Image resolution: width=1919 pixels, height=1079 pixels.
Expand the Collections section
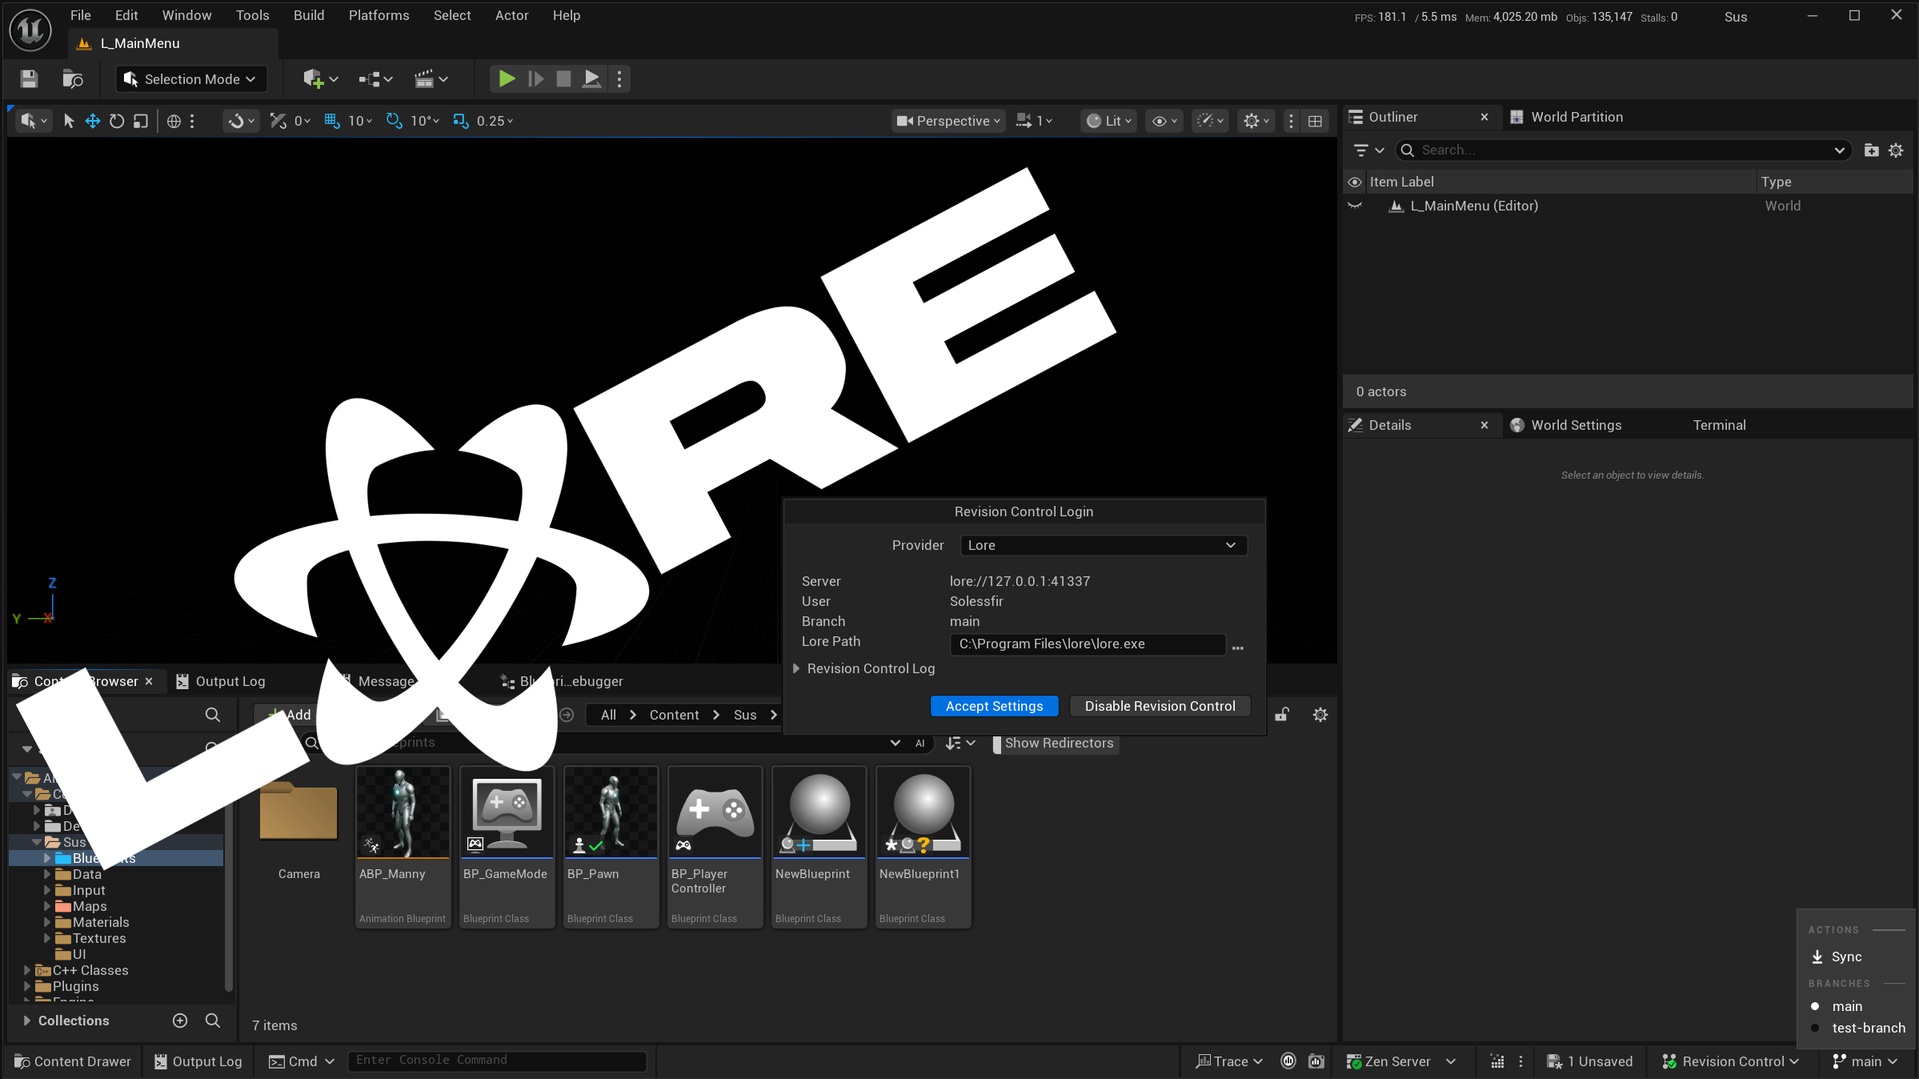click(27, 1021)
